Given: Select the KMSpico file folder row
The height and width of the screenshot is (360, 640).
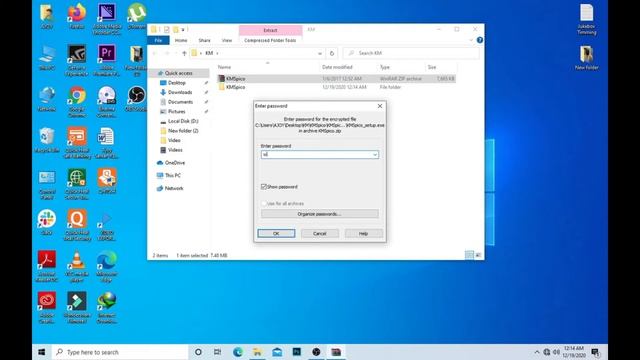Looking at the screenshot, I should pos(336,87).
